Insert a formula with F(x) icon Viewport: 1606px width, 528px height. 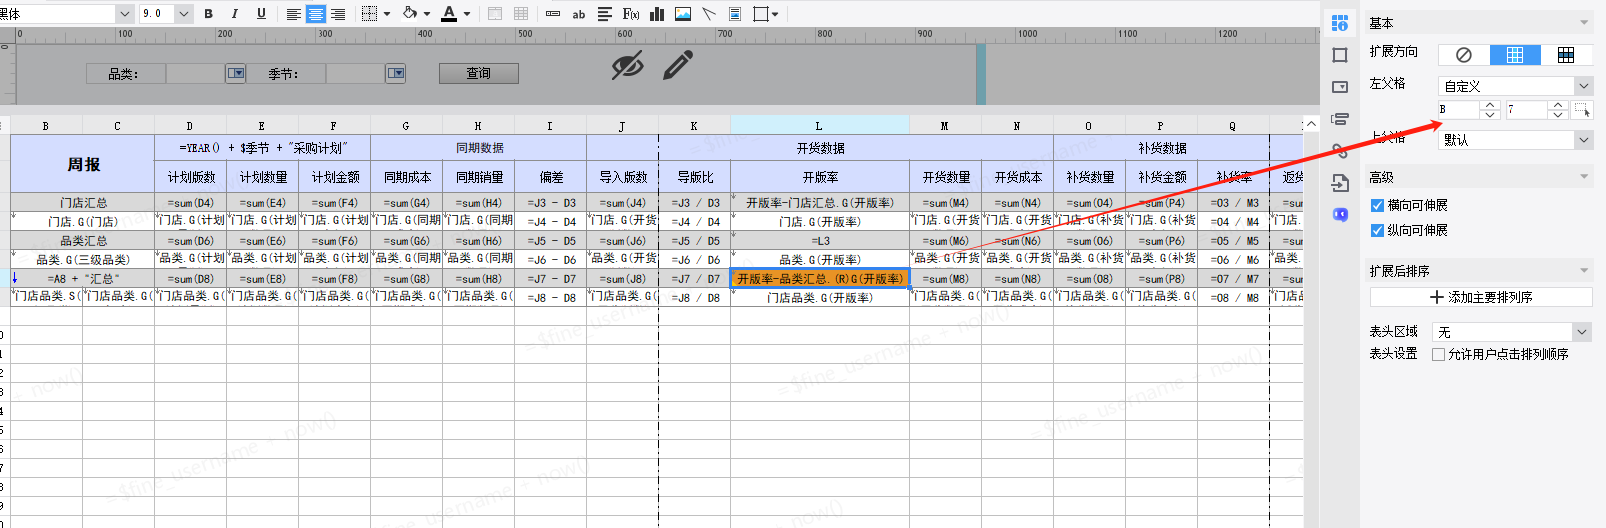pos(631,14)
